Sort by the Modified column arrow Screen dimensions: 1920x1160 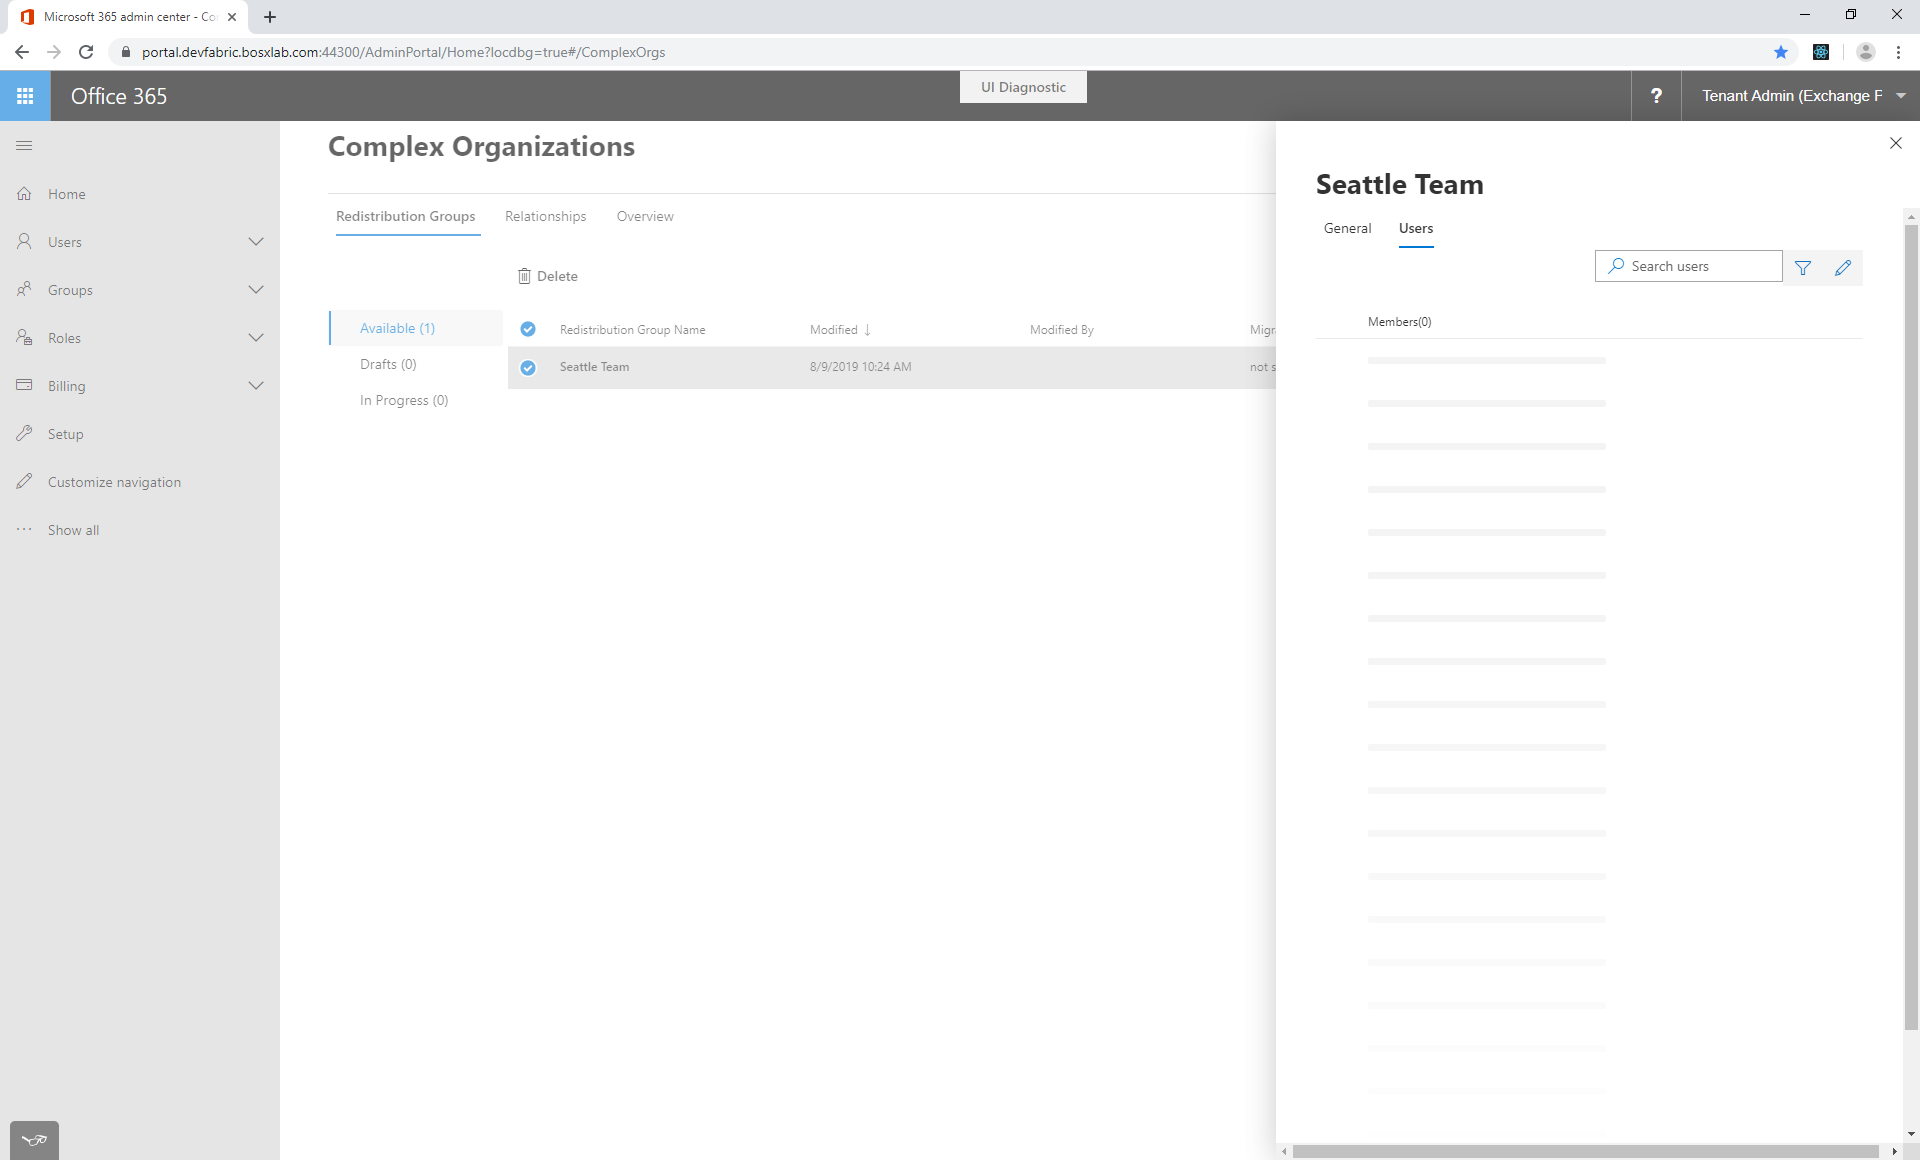click(x=867, y=330)
